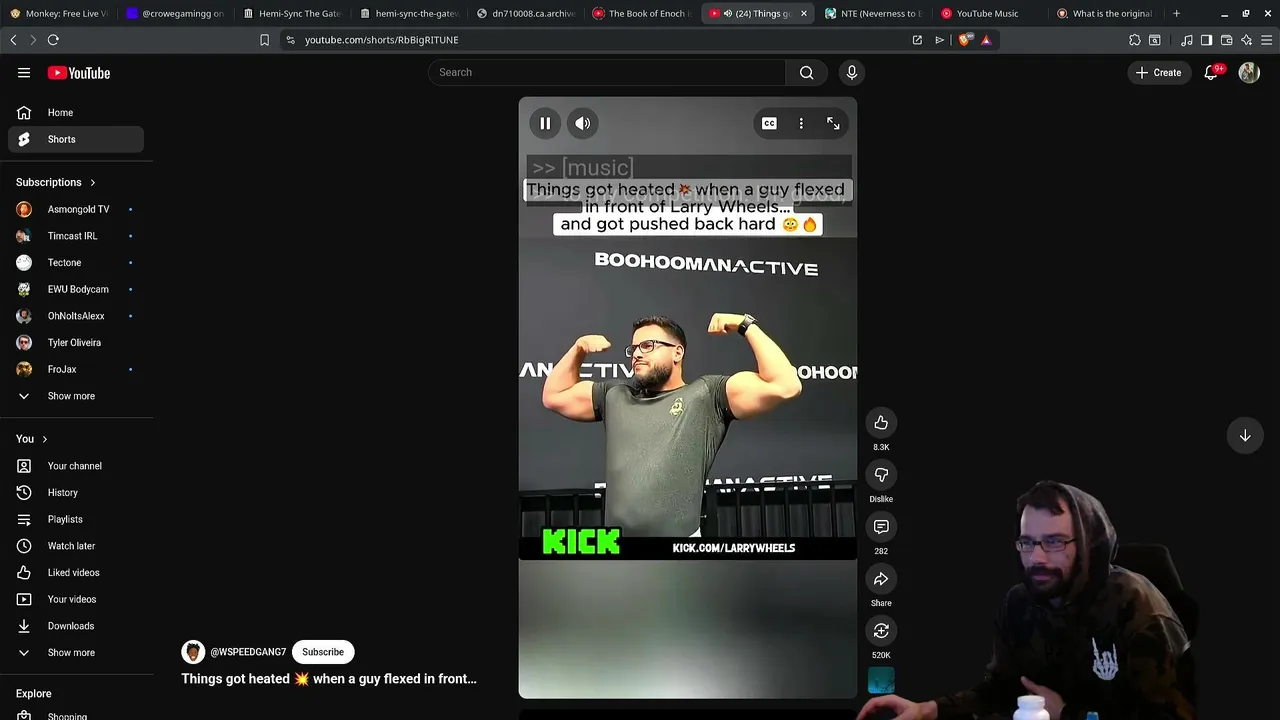
Task: Select Home in the sidebar
Action: (76, 113)
